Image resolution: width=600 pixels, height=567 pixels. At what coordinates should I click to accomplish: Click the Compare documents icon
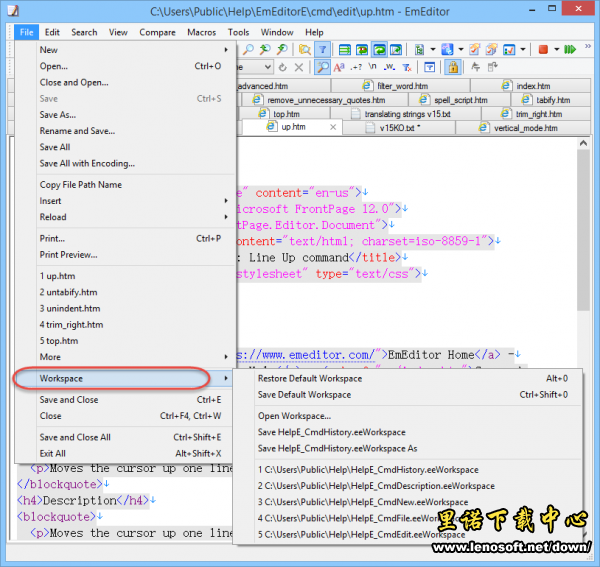click(447, 49)
